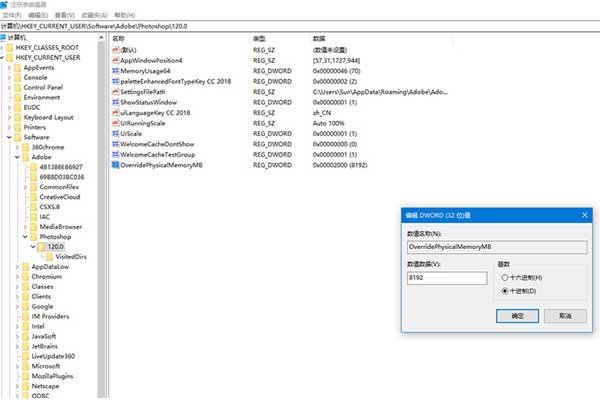This screenshot has height=400, width=600.
Task: Open the 收藏夹(A) menu
Action: click(95, 15)
